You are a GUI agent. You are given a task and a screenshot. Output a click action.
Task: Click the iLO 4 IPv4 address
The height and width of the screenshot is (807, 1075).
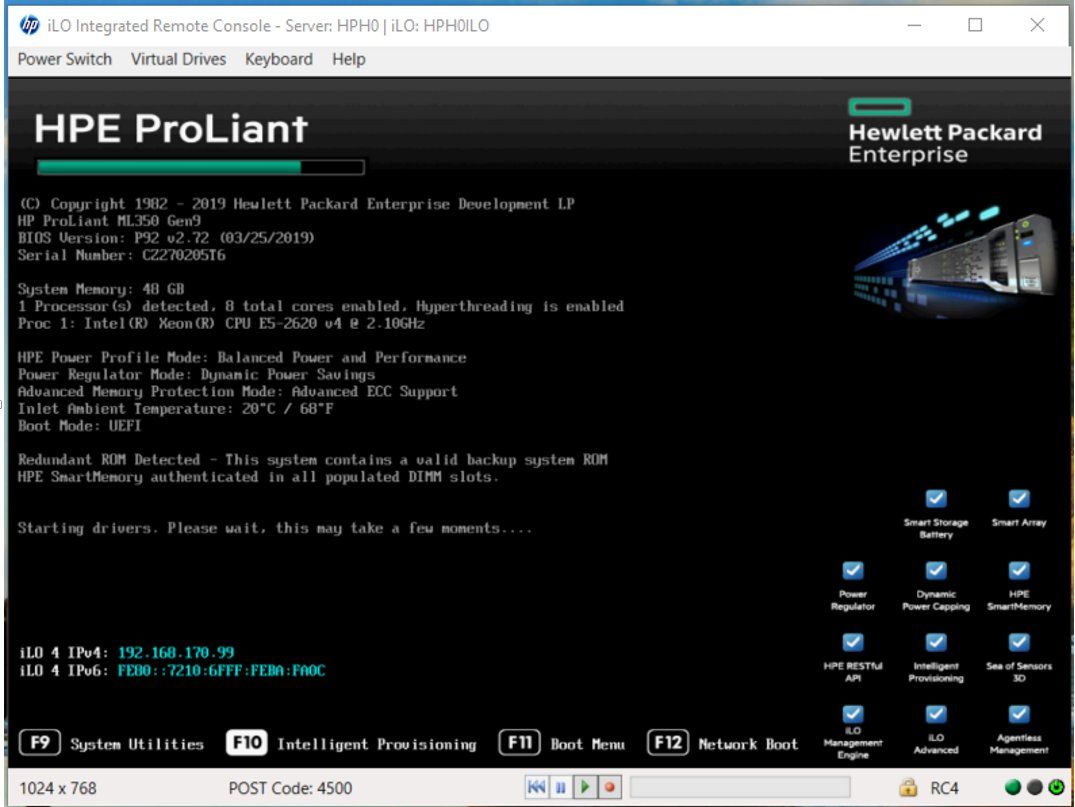[x=176, y=652]
